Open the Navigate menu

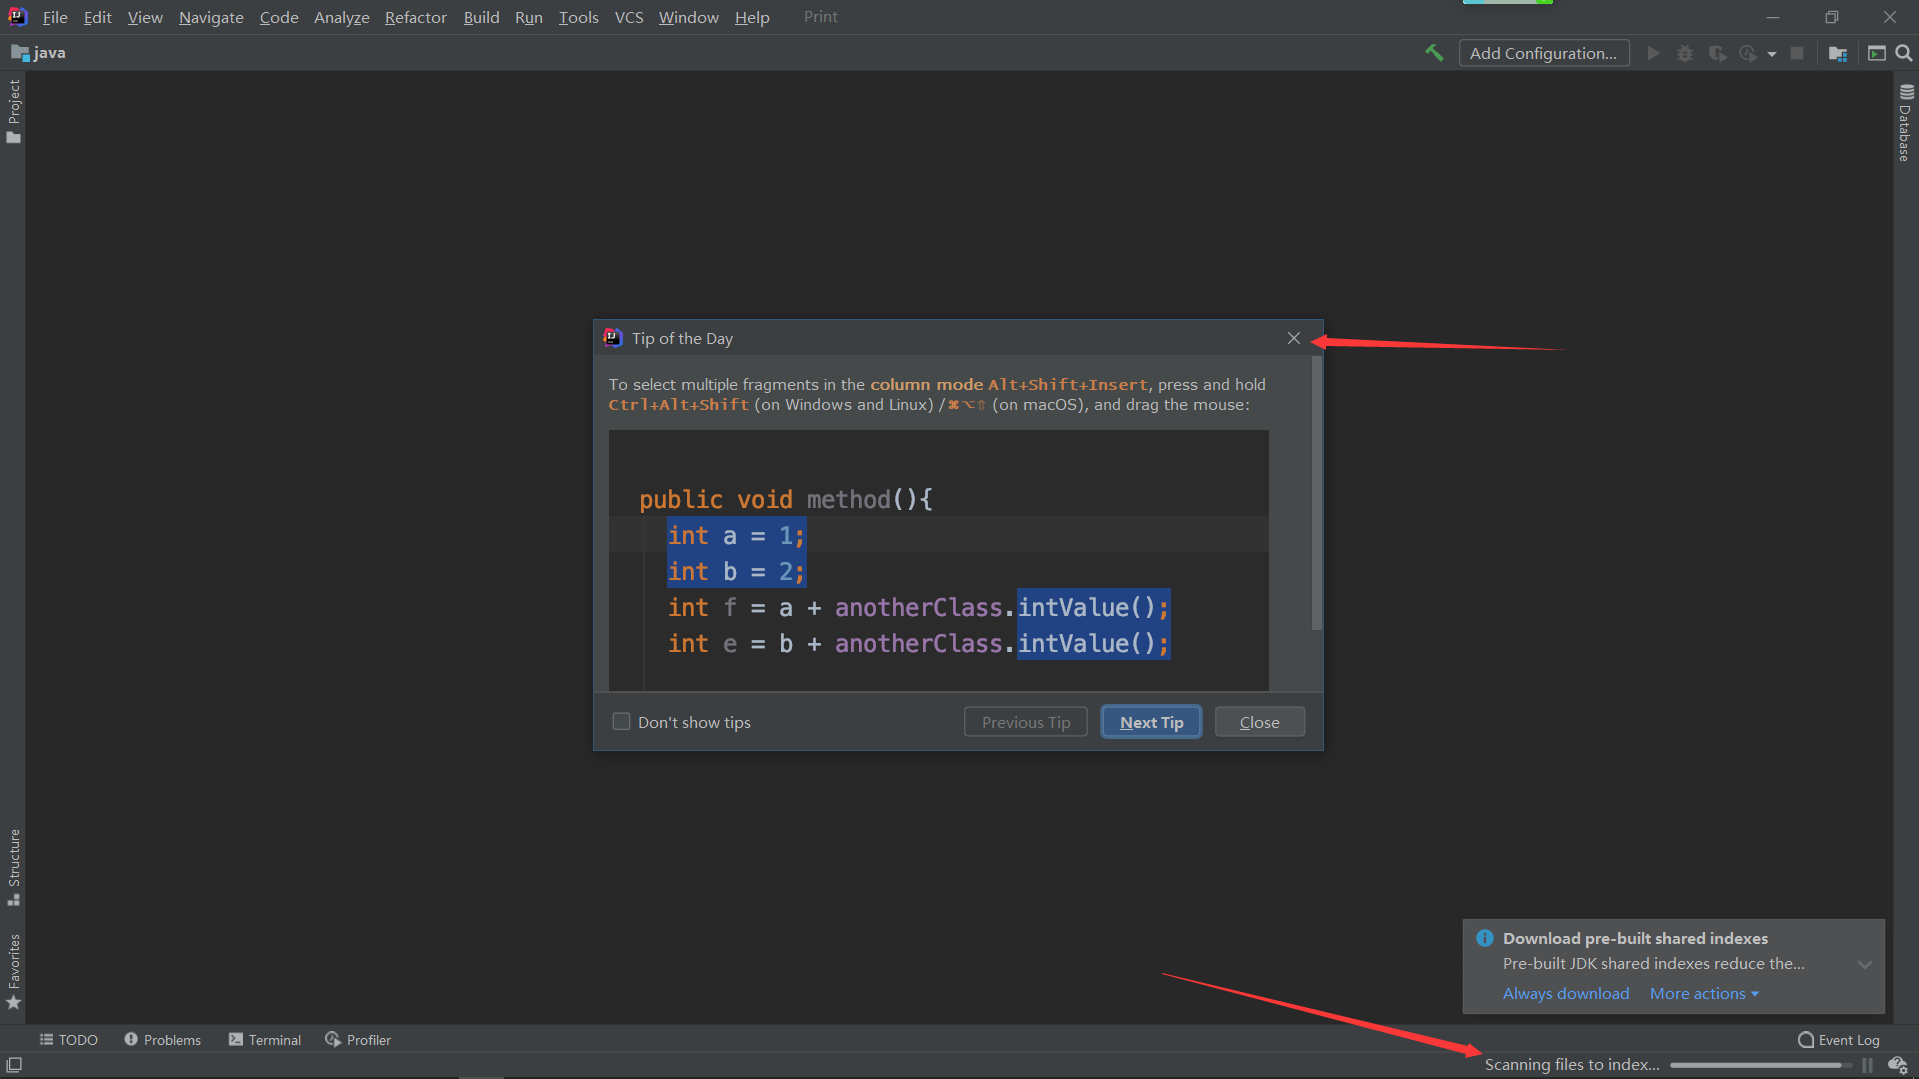(x=211, y=17)
